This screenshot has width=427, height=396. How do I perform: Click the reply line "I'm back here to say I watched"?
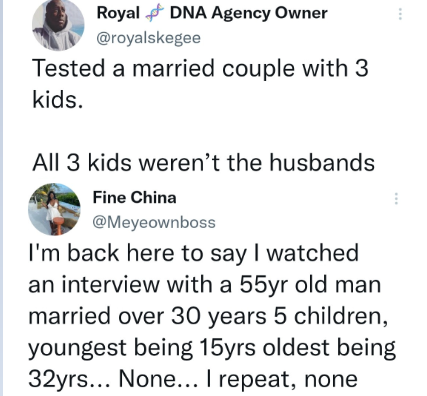[193, 253]
